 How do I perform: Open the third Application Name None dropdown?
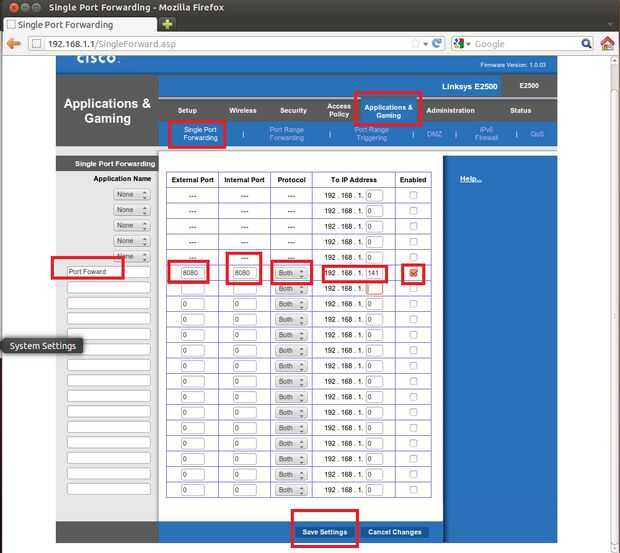[x=132, y=225]
